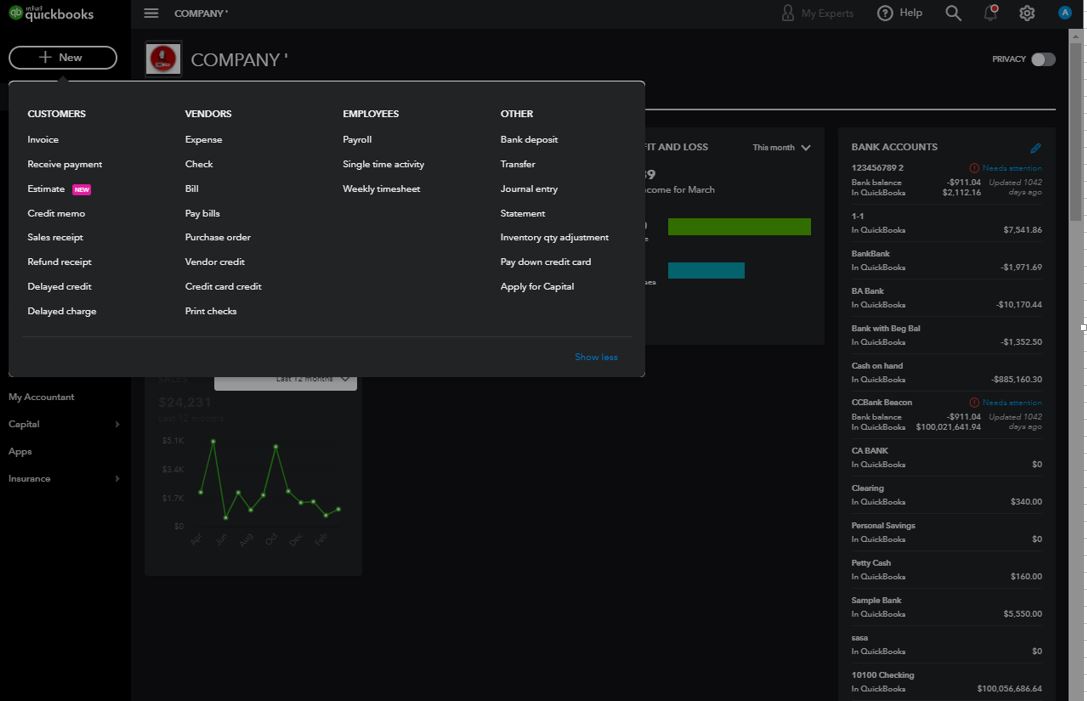Expand the Capital sidebar submenu

tap(117, 424)
